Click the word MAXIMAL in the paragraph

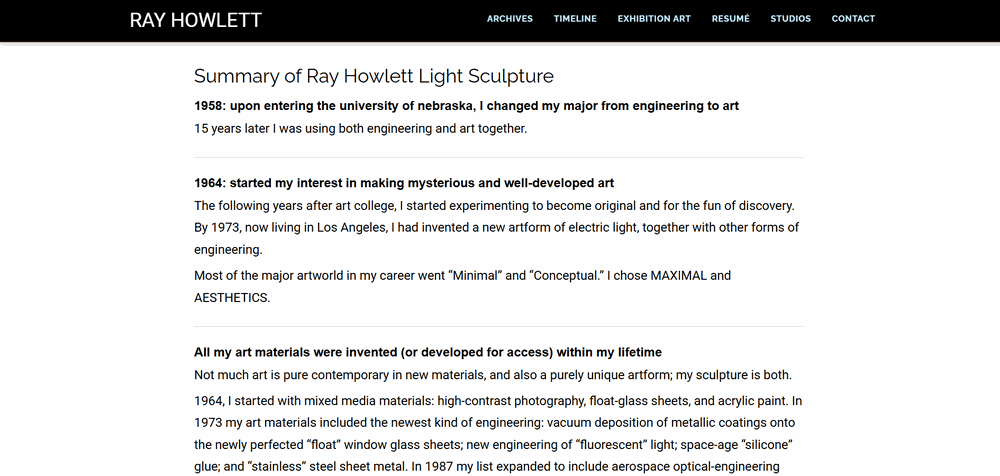(x=679, y=275)
